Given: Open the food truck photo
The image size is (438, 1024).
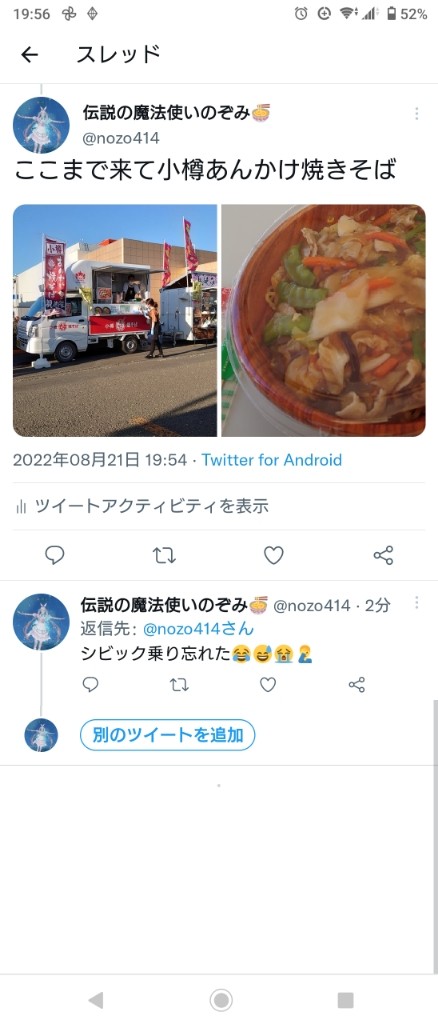Looking at the screenshot, I should point(115,320).
